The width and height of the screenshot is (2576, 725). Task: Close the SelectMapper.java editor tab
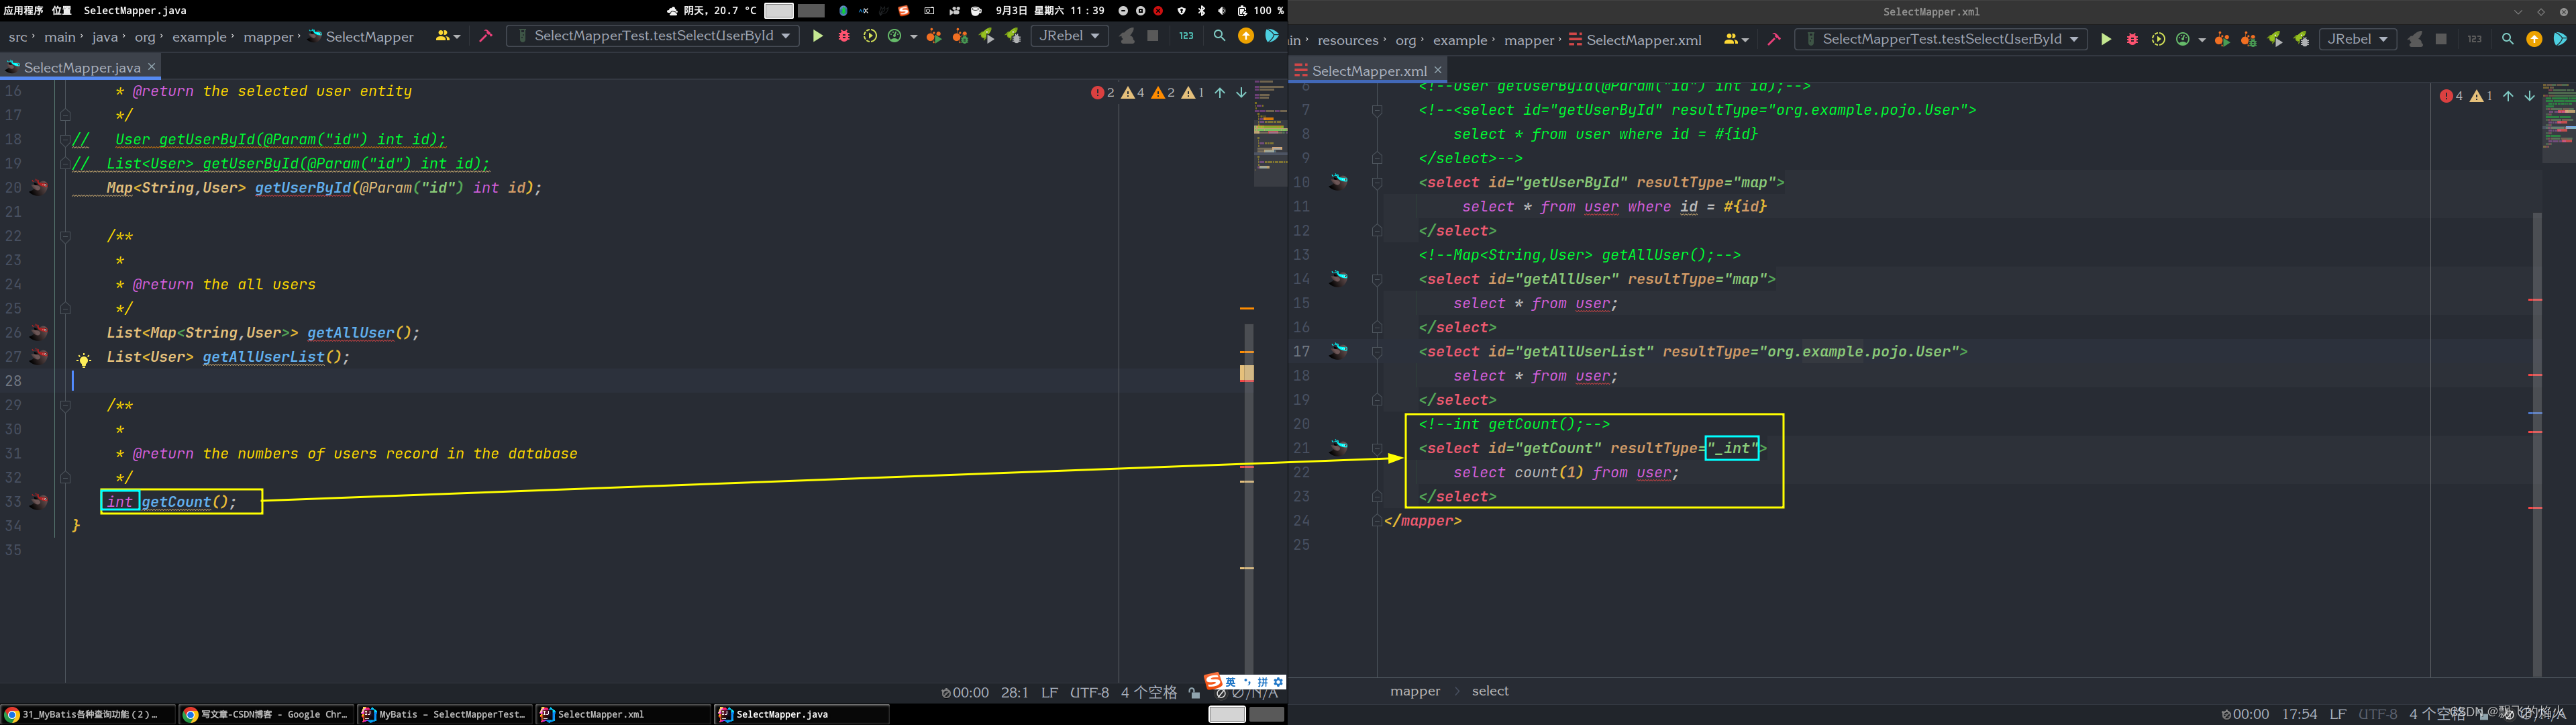coord(152,66)
